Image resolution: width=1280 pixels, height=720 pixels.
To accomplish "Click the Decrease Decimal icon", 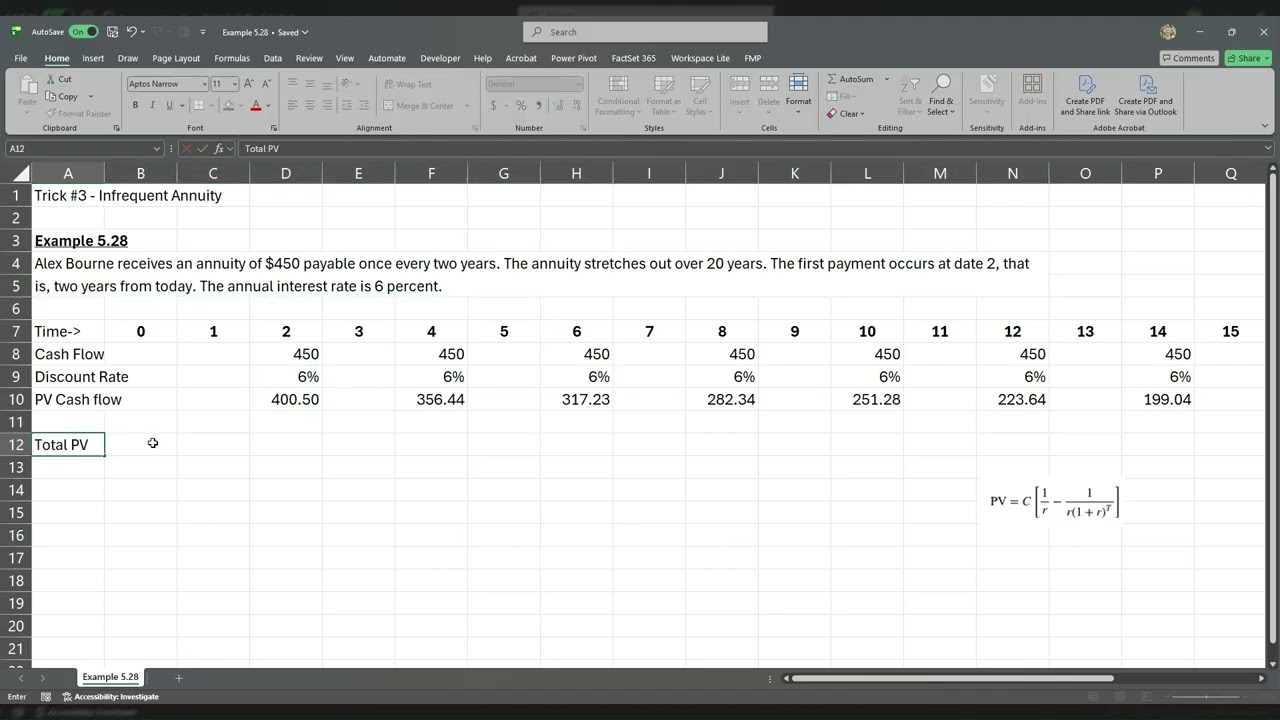I will [574, 105].
